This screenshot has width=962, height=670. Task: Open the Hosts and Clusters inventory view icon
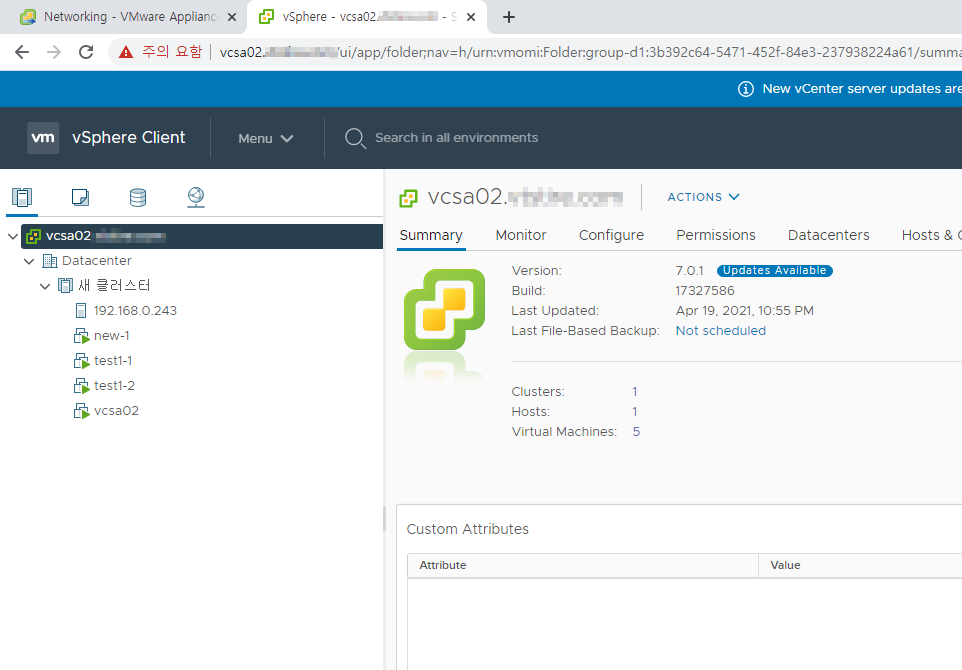[x=22, y=197]
